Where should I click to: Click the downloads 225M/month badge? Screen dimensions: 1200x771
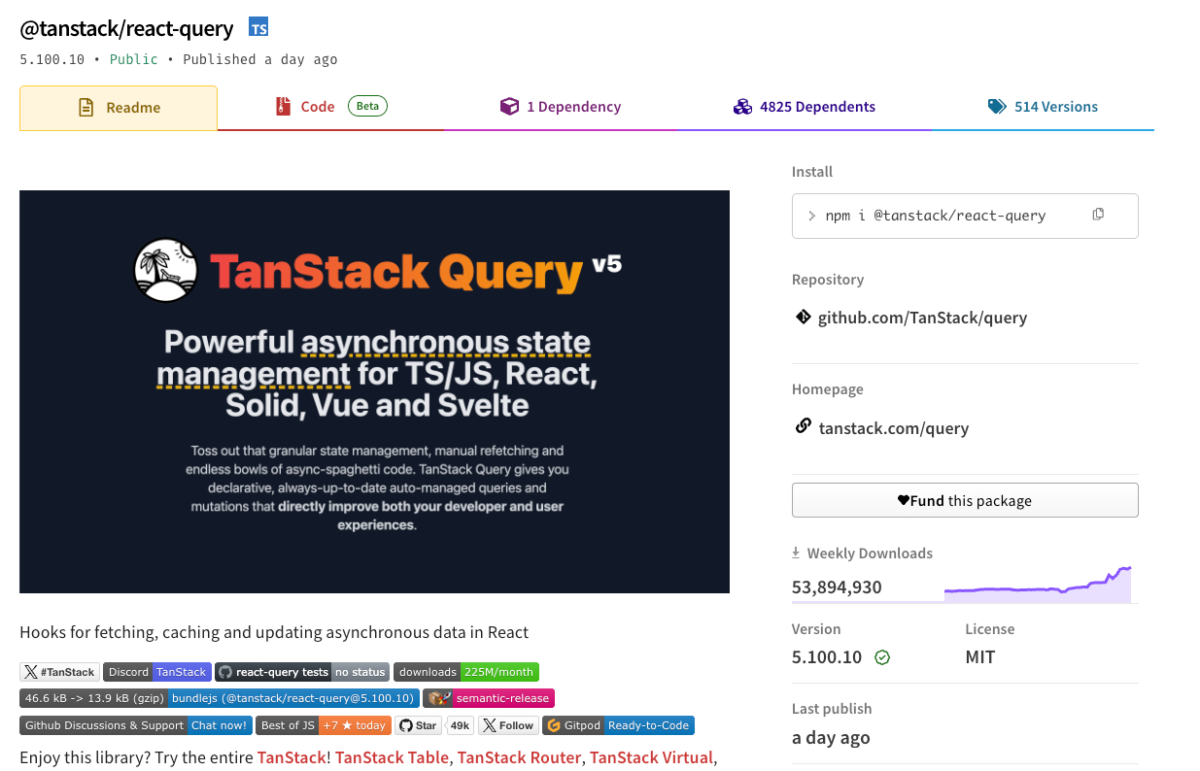(466, 672)
